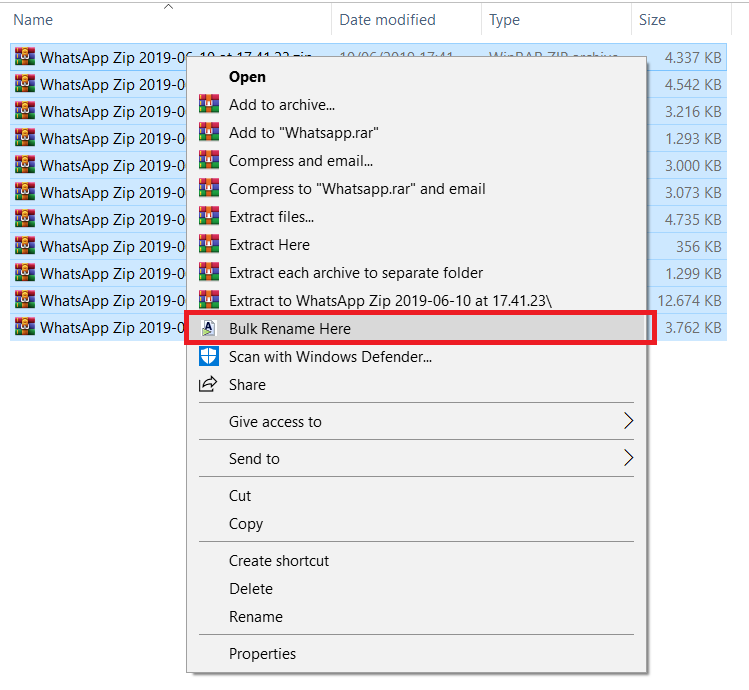The height and width of the screenshot is (690, 749).
Task: Click Windows Defender shield icon
Action: 209,356
